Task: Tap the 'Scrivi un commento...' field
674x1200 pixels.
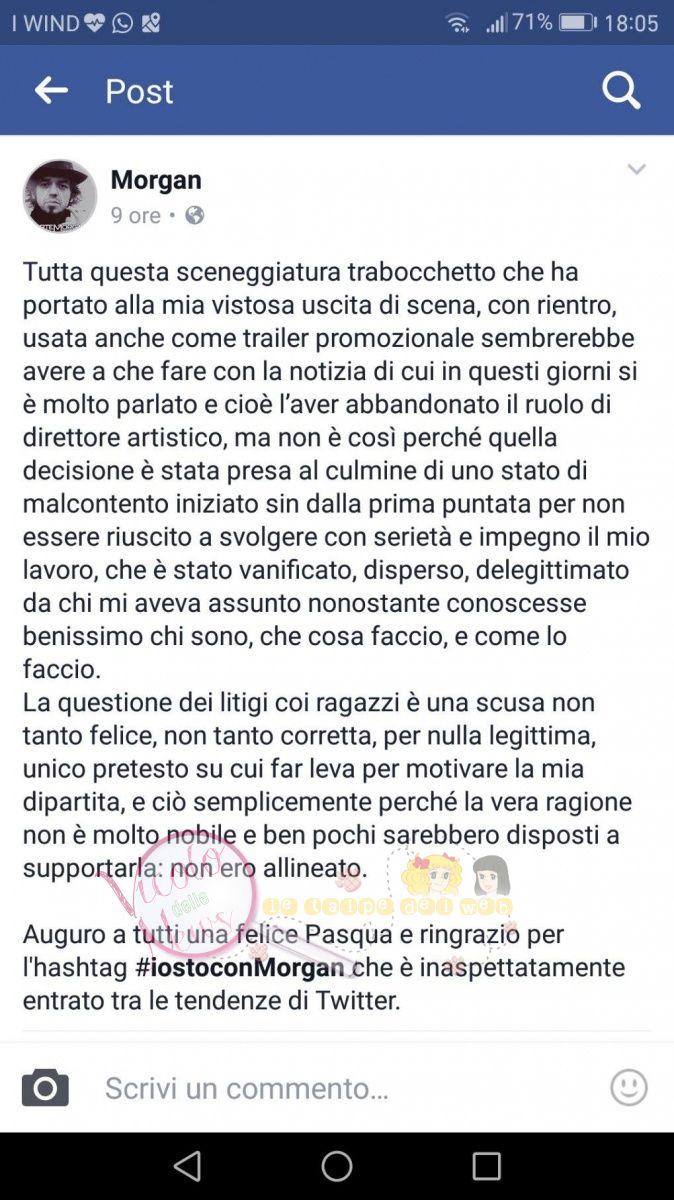Action: [340, 1087]
